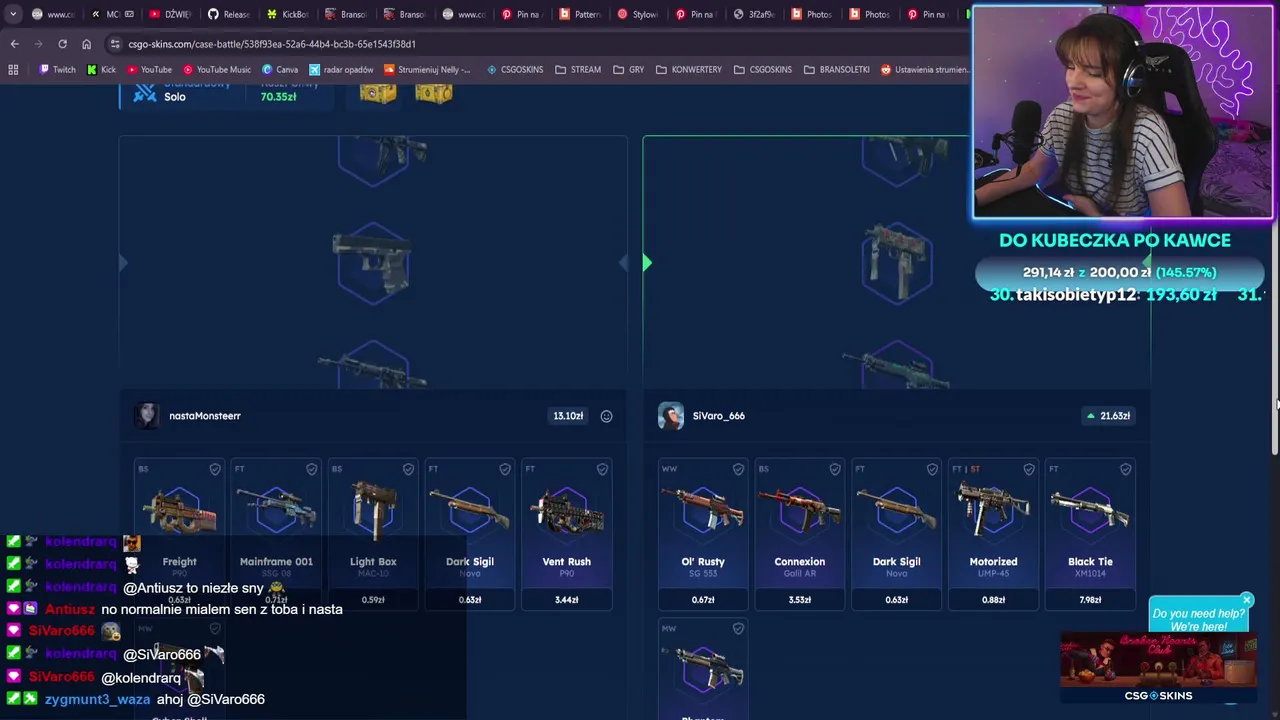Switch to the 3f2af9c tab

pos(755,14)
